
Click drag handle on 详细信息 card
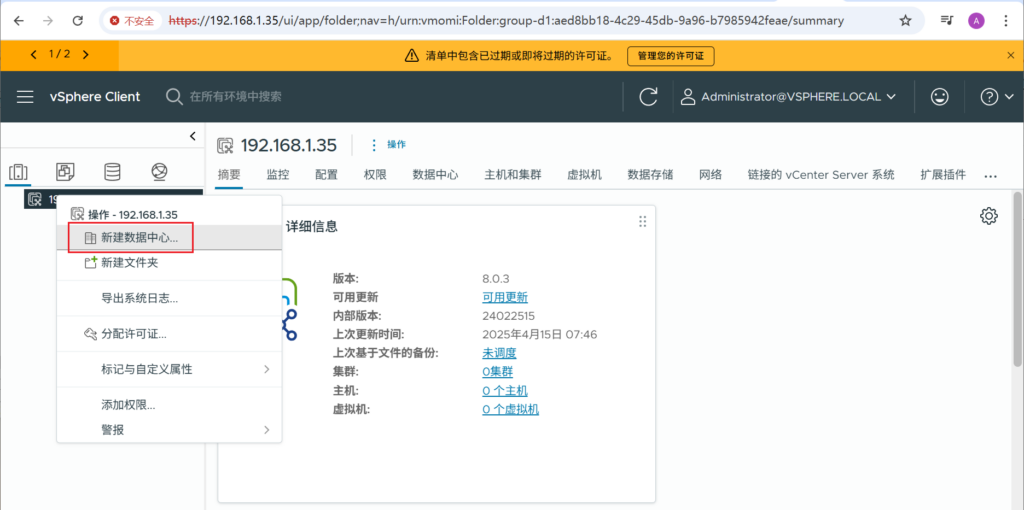[643, 222]
